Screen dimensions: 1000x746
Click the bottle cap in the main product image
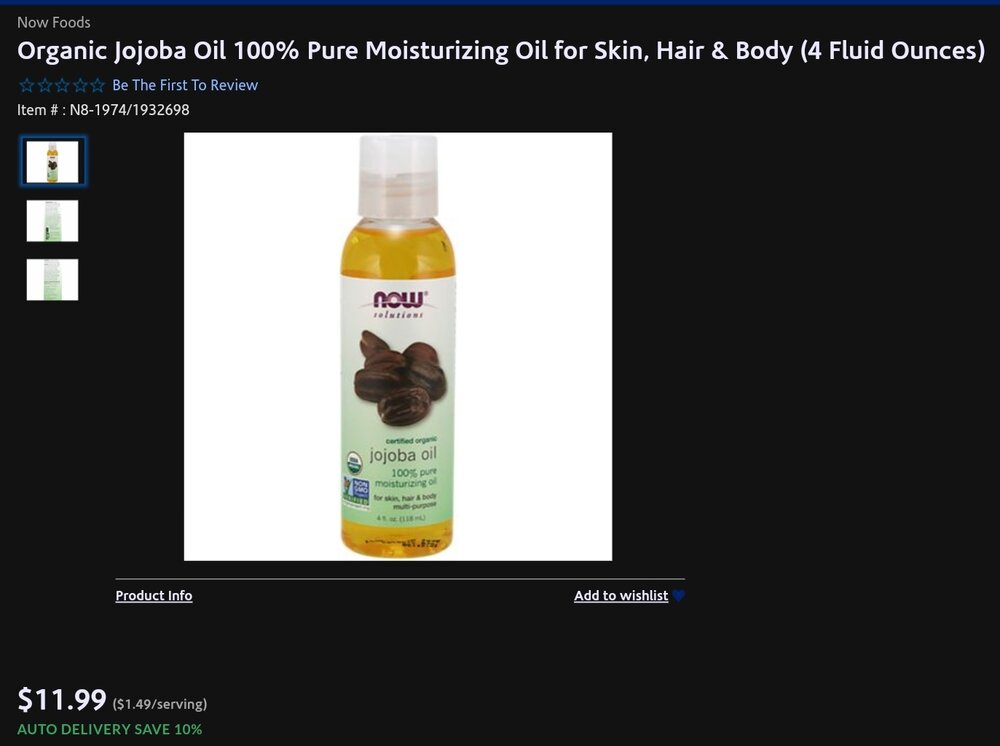click(x=399, y=176)
